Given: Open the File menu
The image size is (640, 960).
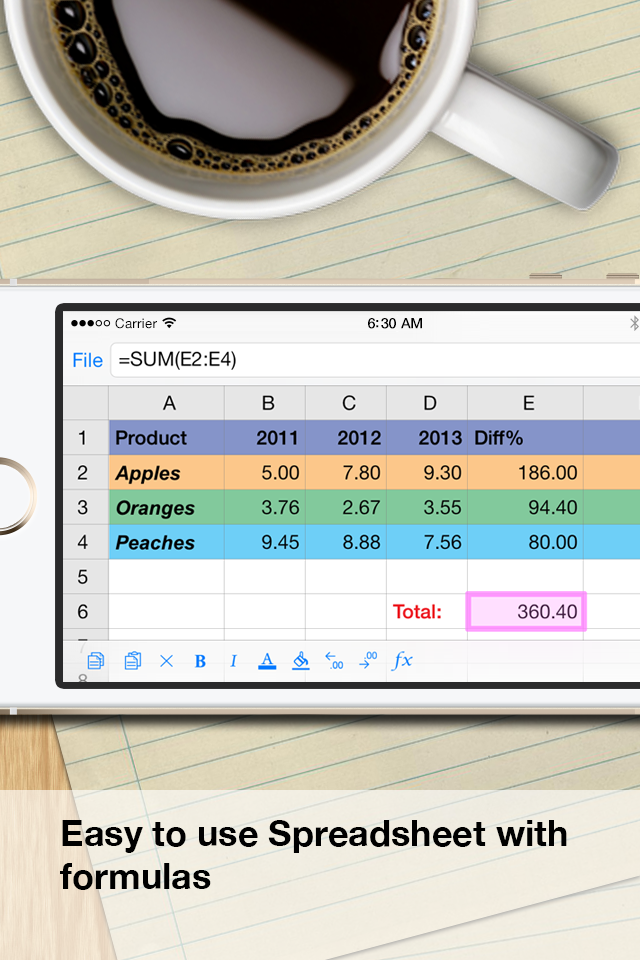Looking at the screenshot, I should pyautogui.click(x=87, y=360).
